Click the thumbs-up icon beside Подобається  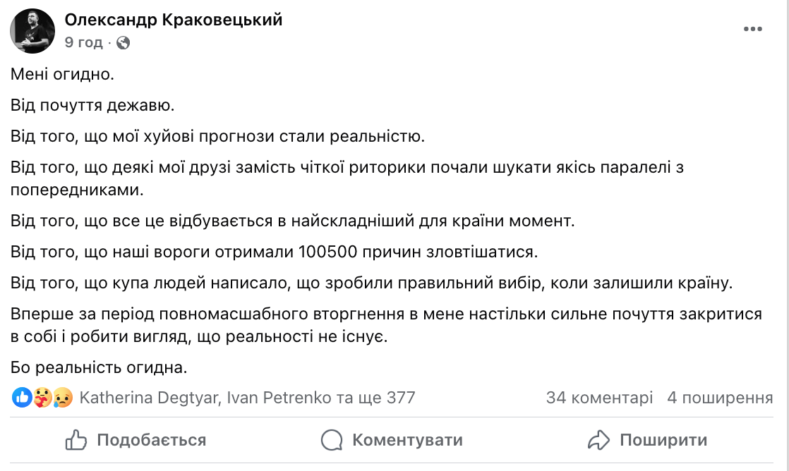tap(76, 440)
